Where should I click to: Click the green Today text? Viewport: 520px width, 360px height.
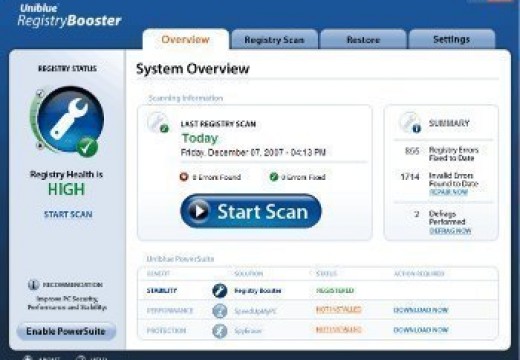click(x=200, y=138)
